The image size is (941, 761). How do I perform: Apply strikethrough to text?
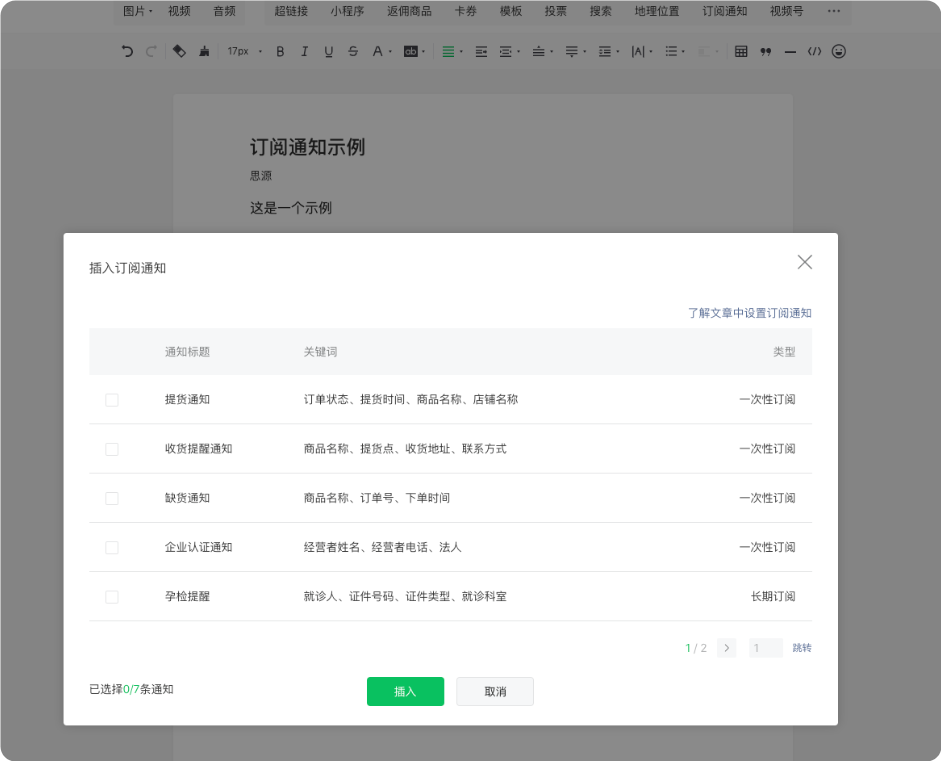coord(352,51)
